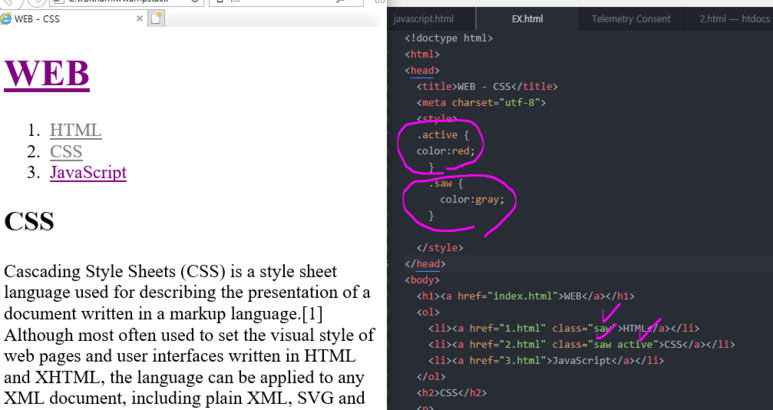Screen dimensions: 773x410
Task: Place cursor on the <!doctype html> line
Action: (449, 38)
